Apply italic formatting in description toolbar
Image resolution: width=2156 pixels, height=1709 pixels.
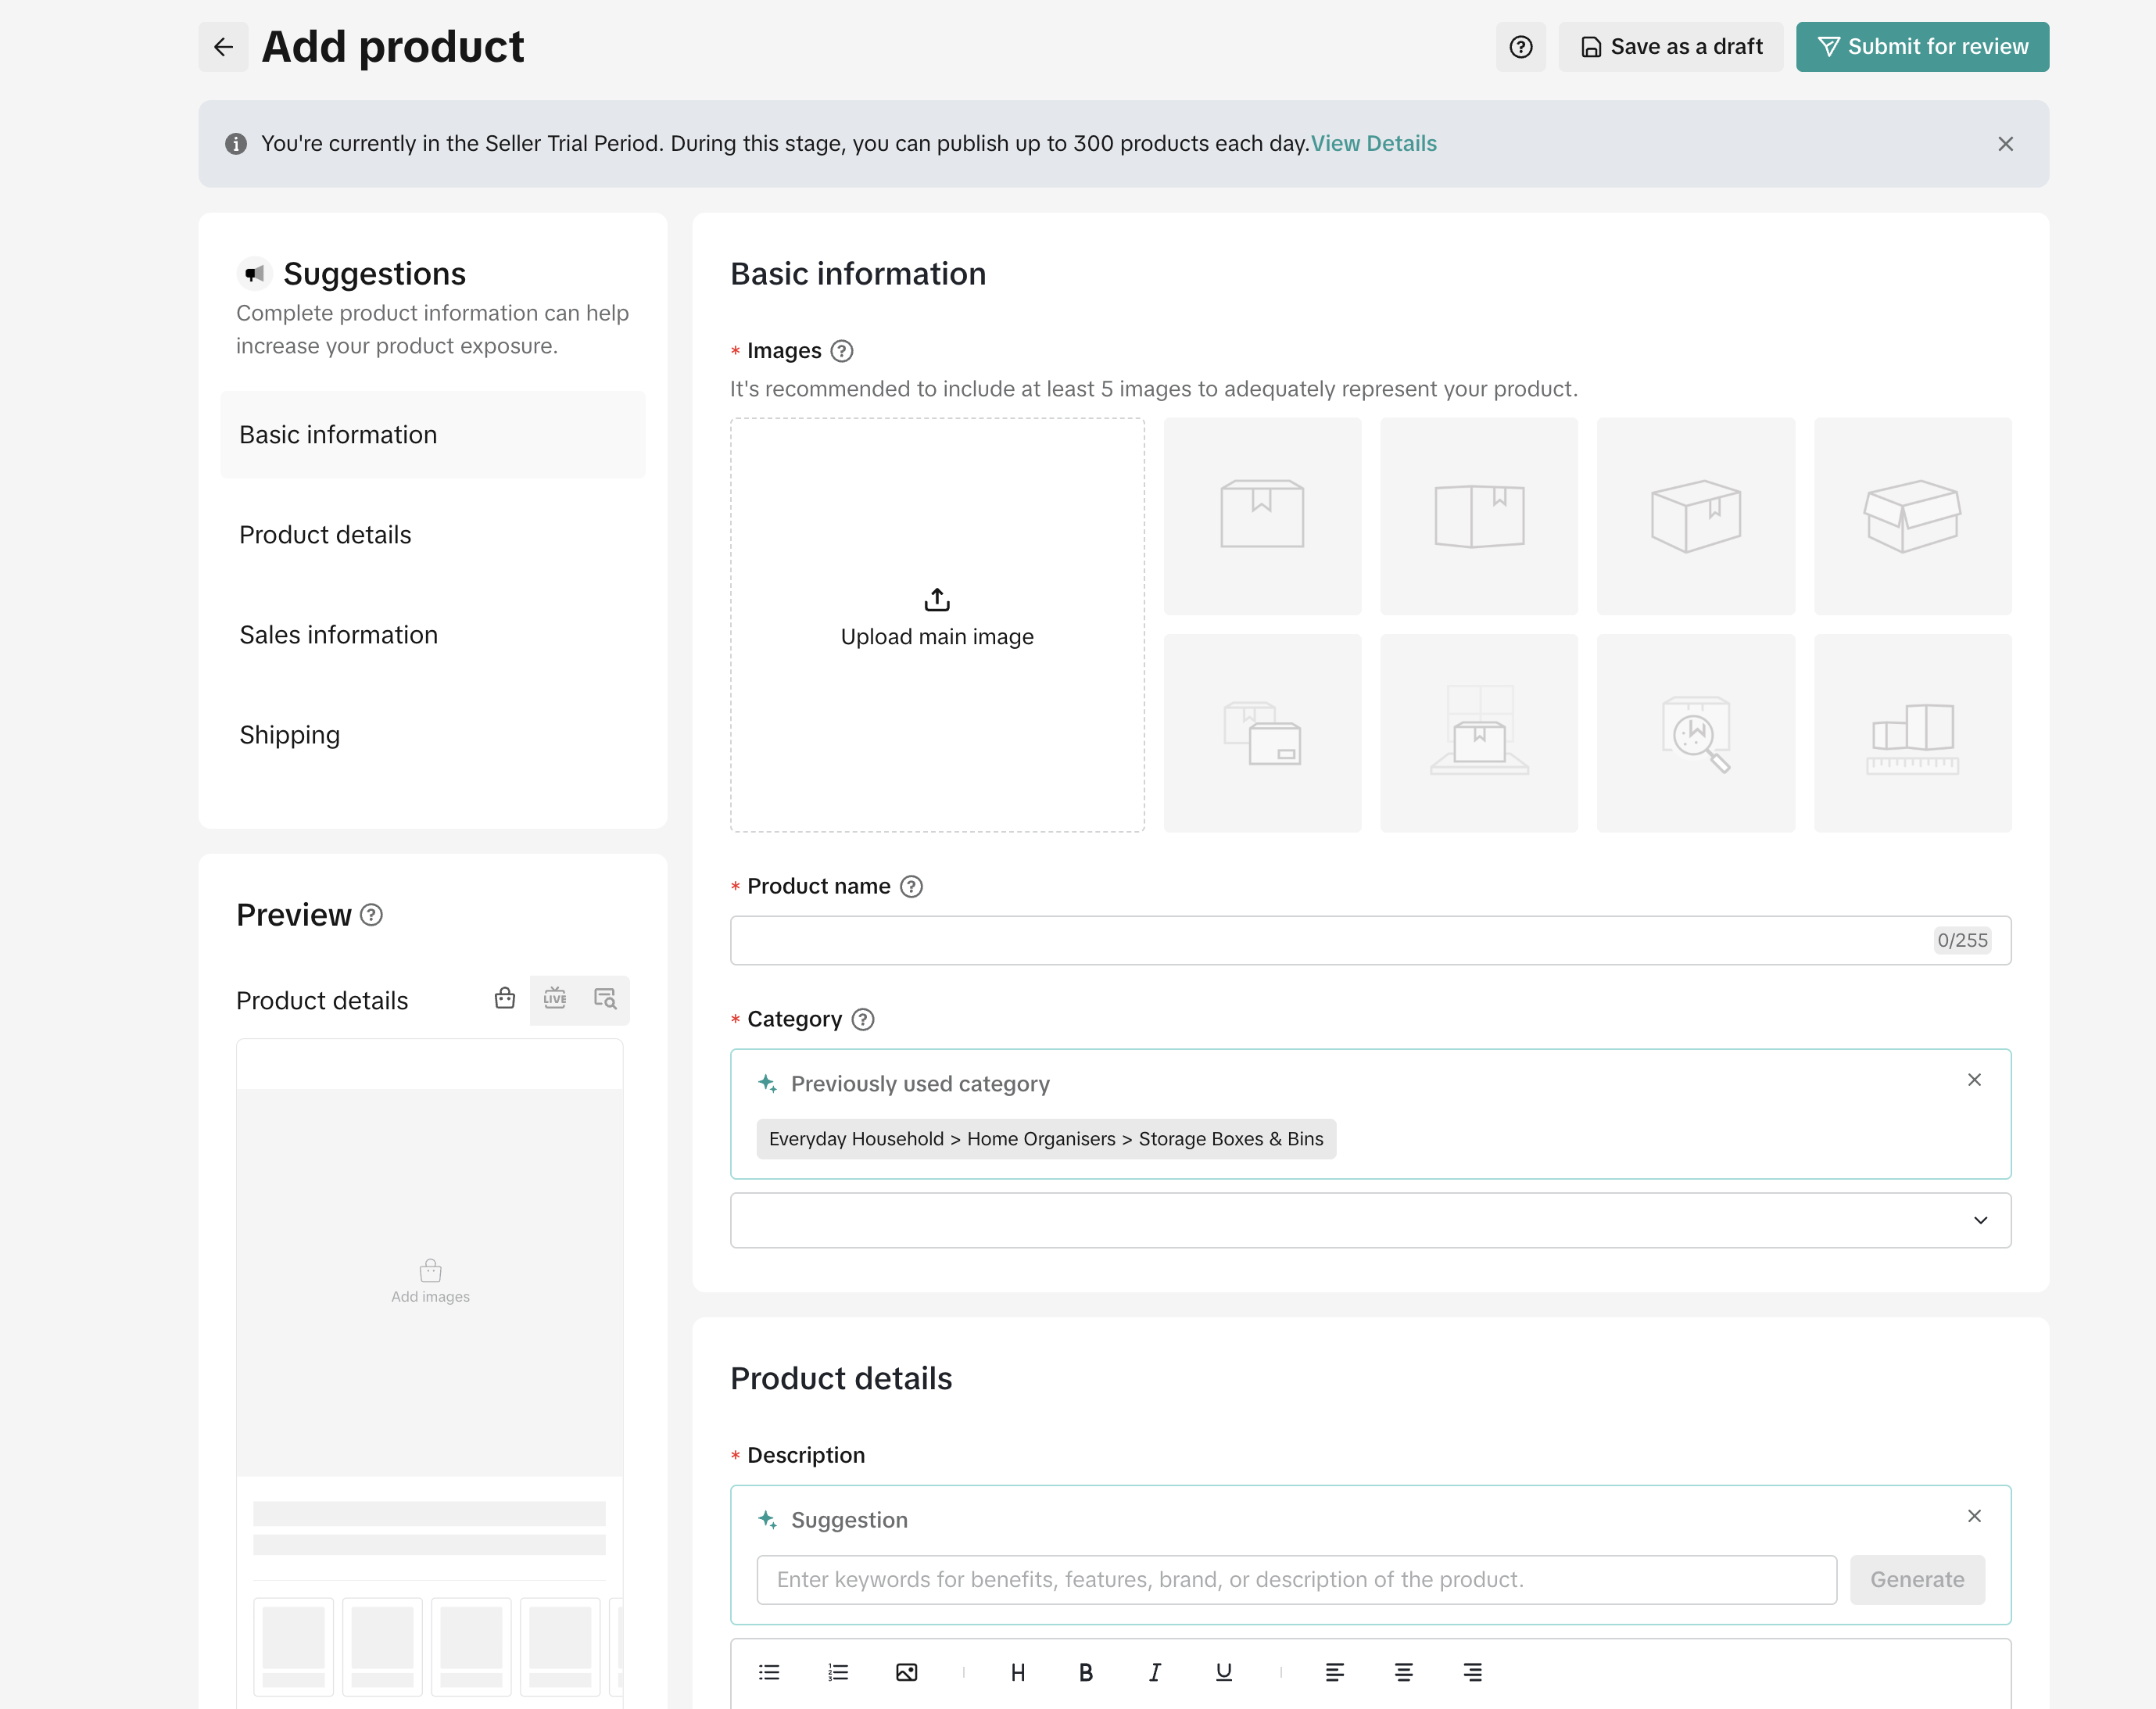click(1154, 1672)
